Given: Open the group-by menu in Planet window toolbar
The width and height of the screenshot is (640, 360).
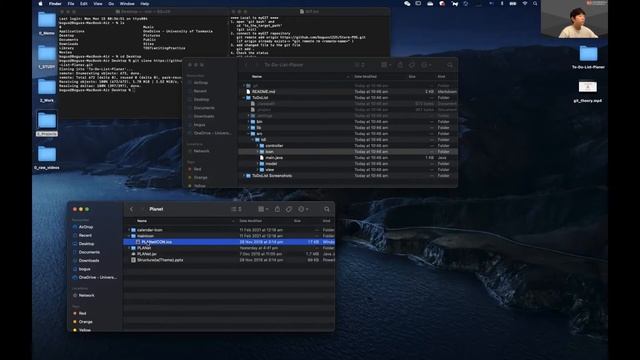Looking at the screenshot, I should point(263,209).
